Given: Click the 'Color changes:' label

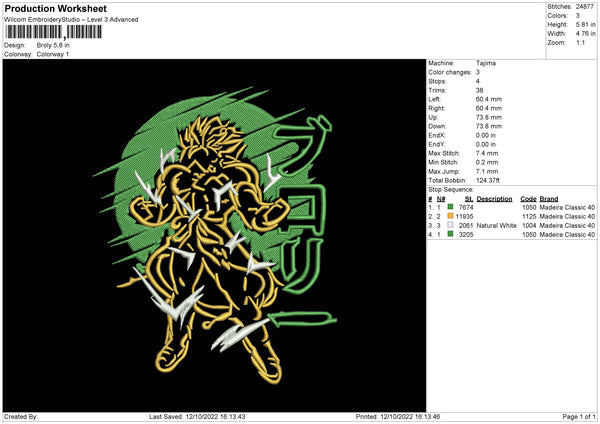Looking at the screenshot, I should click(450, 72).
